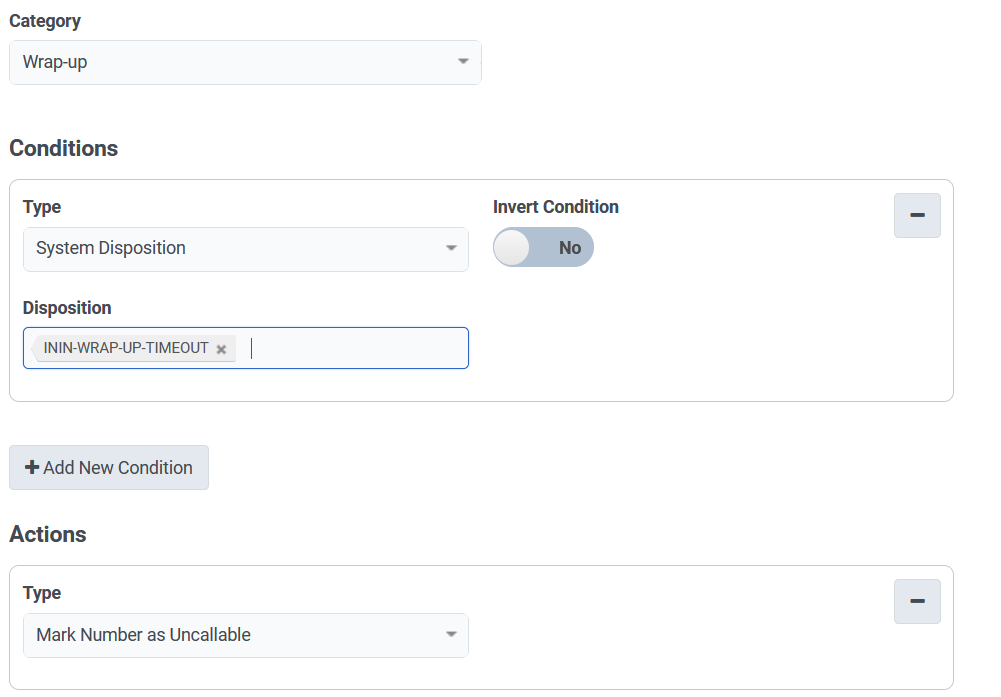Screen dimensions: 1001x697
Task: Click the plus icon beside Add New Condition
Action: pos(32,467)
